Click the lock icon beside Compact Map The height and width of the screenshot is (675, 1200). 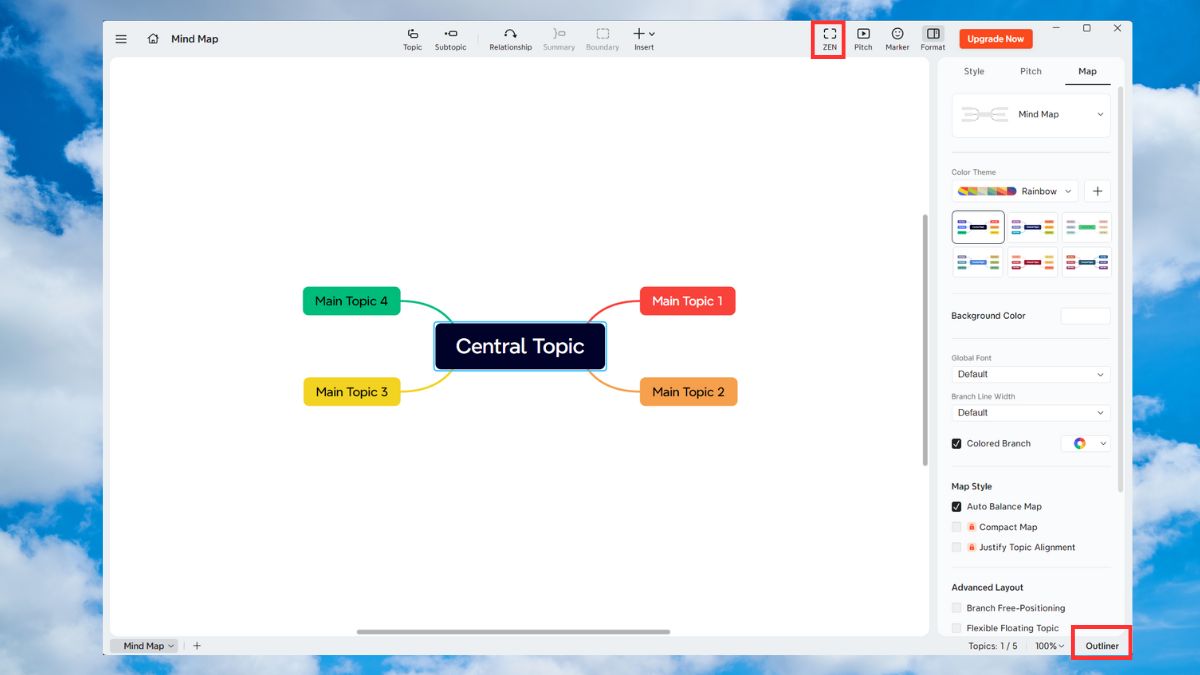[x=971, y=527]
